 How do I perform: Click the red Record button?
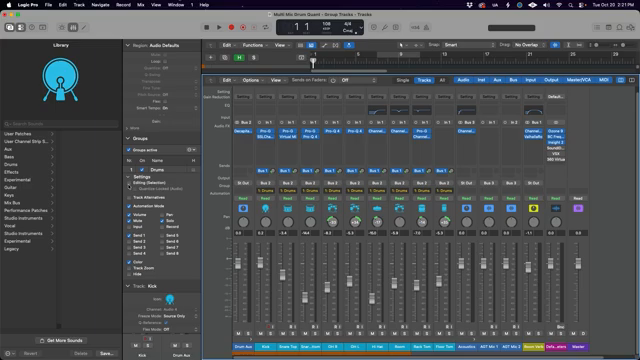(231, 27)
